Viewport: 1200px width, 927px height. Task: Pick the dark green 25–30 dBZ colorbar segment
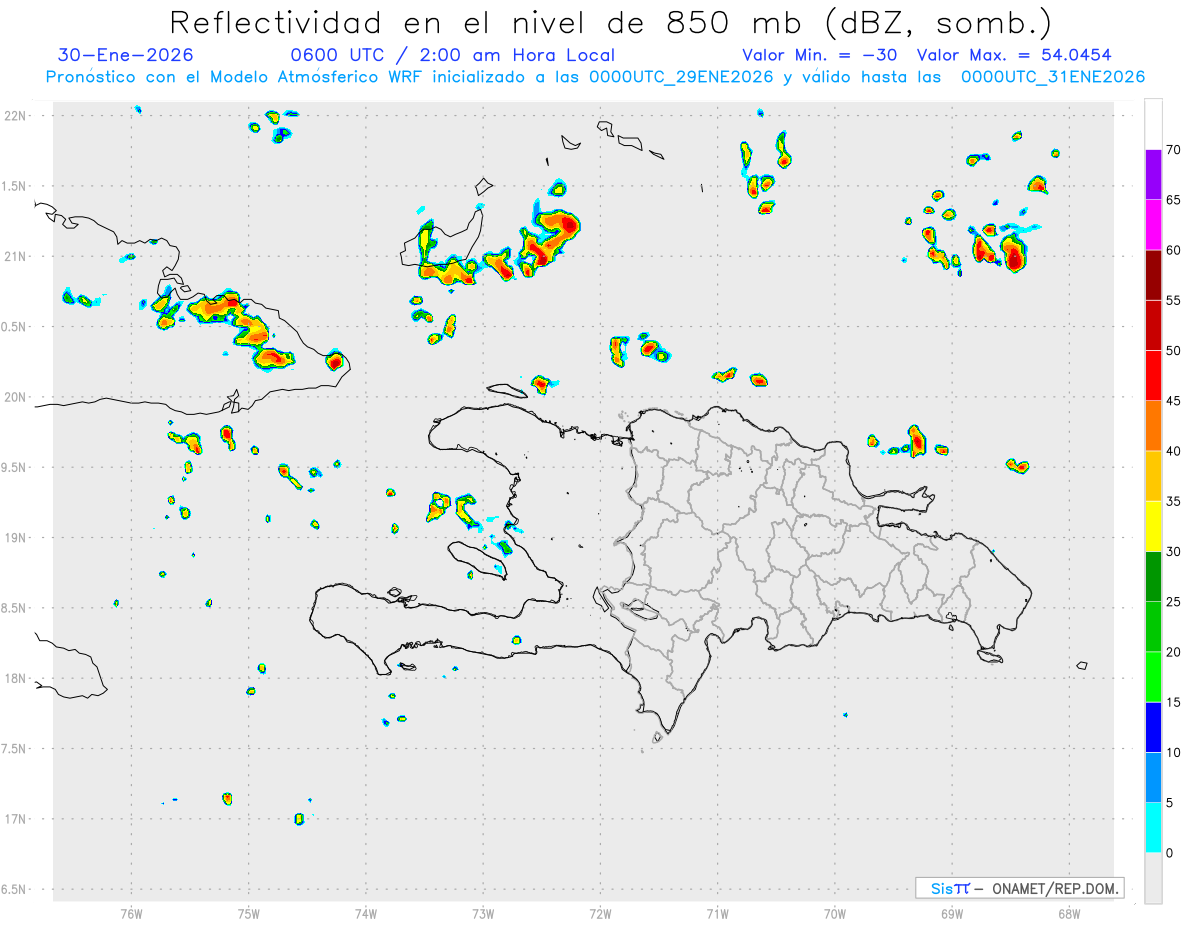pos(1153,577)
